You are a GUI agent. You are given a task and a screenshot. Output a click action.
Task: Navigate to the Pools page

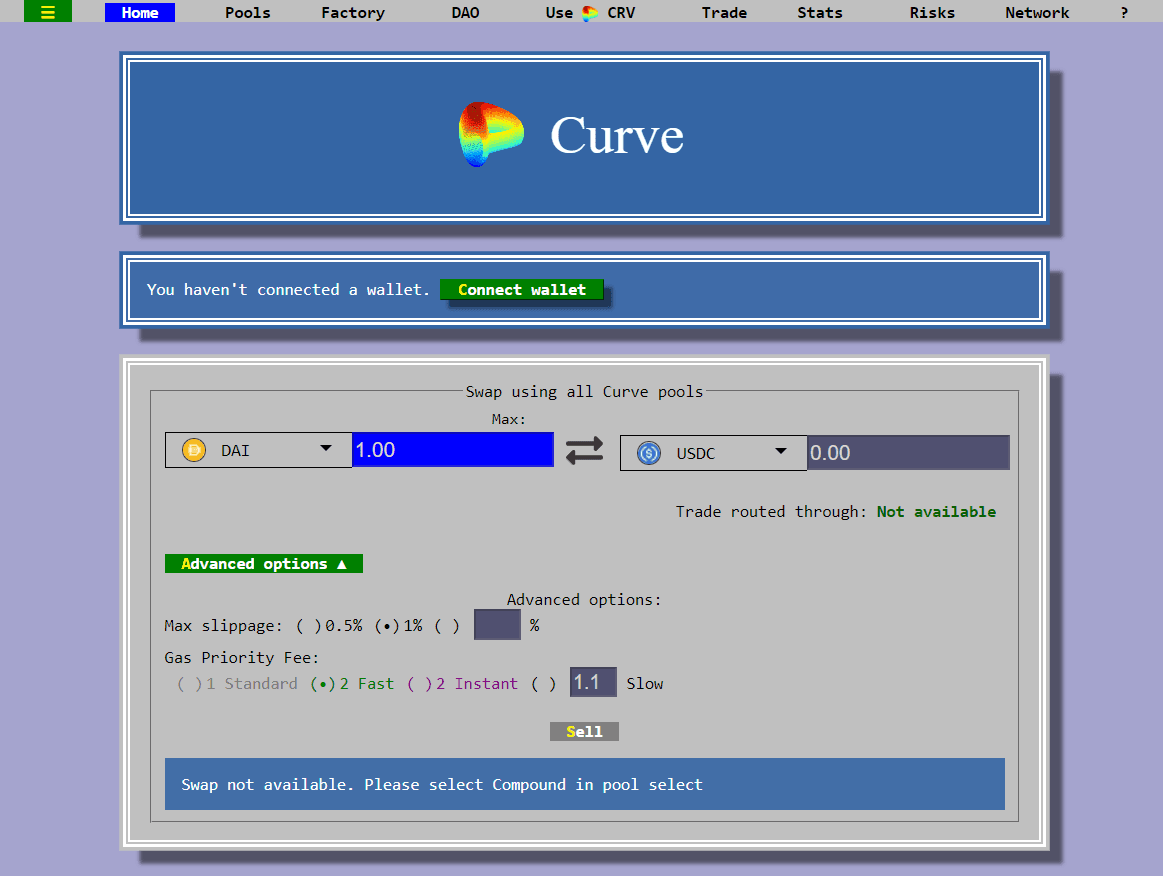247,12
